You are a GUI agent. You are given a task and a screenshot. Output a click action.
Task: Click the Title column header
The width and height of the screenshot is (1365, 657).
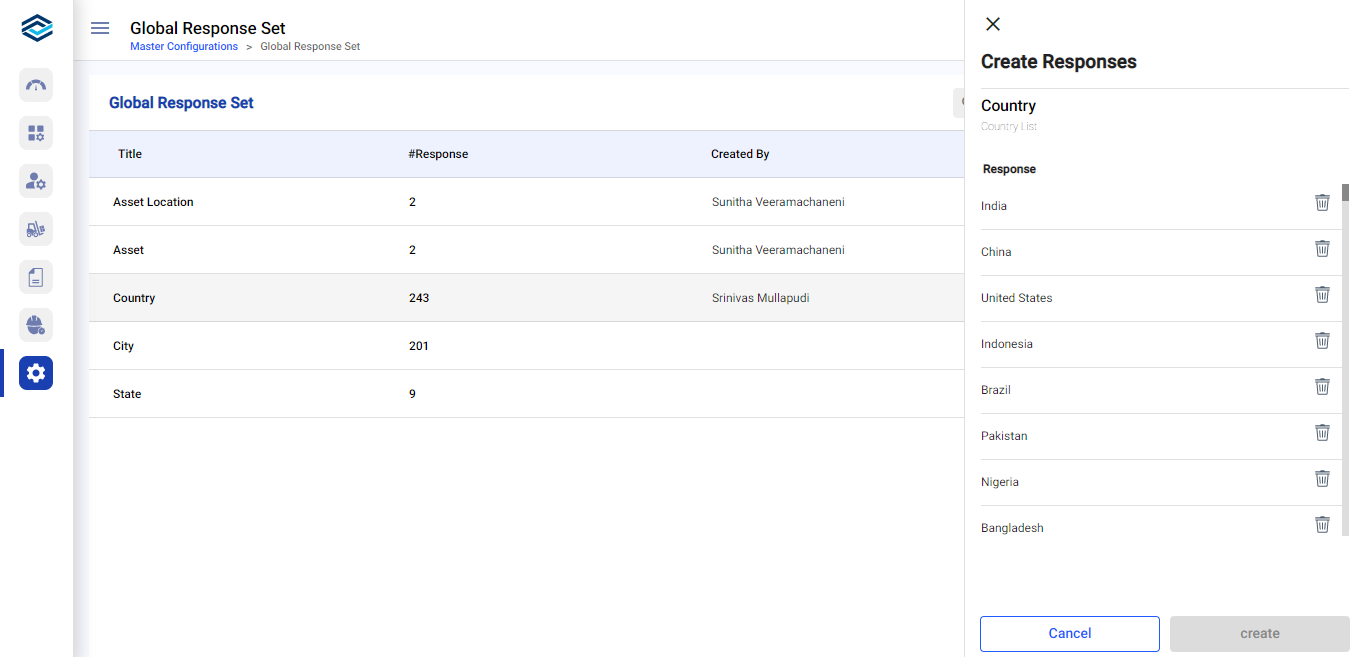[130, 154]
